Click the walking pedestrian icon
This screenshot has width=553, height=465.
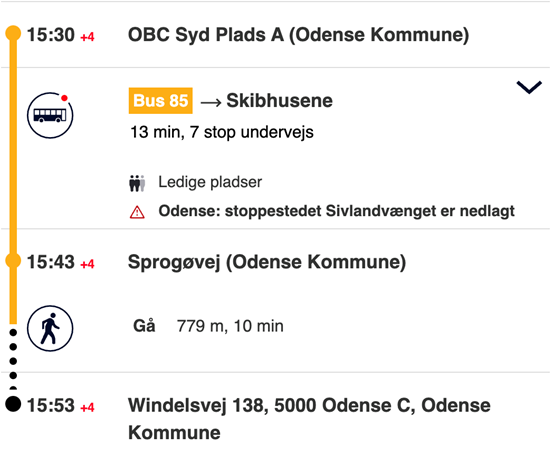coord(50,328)
